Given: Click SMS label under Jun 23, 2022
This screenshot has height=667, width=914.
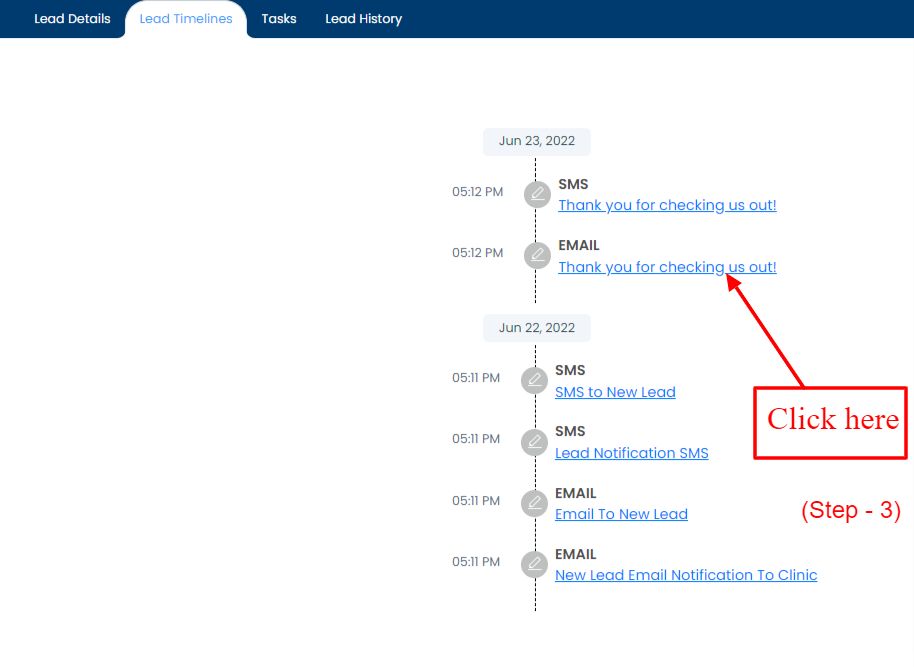Looking at the screenshot, I should (574, 184).
